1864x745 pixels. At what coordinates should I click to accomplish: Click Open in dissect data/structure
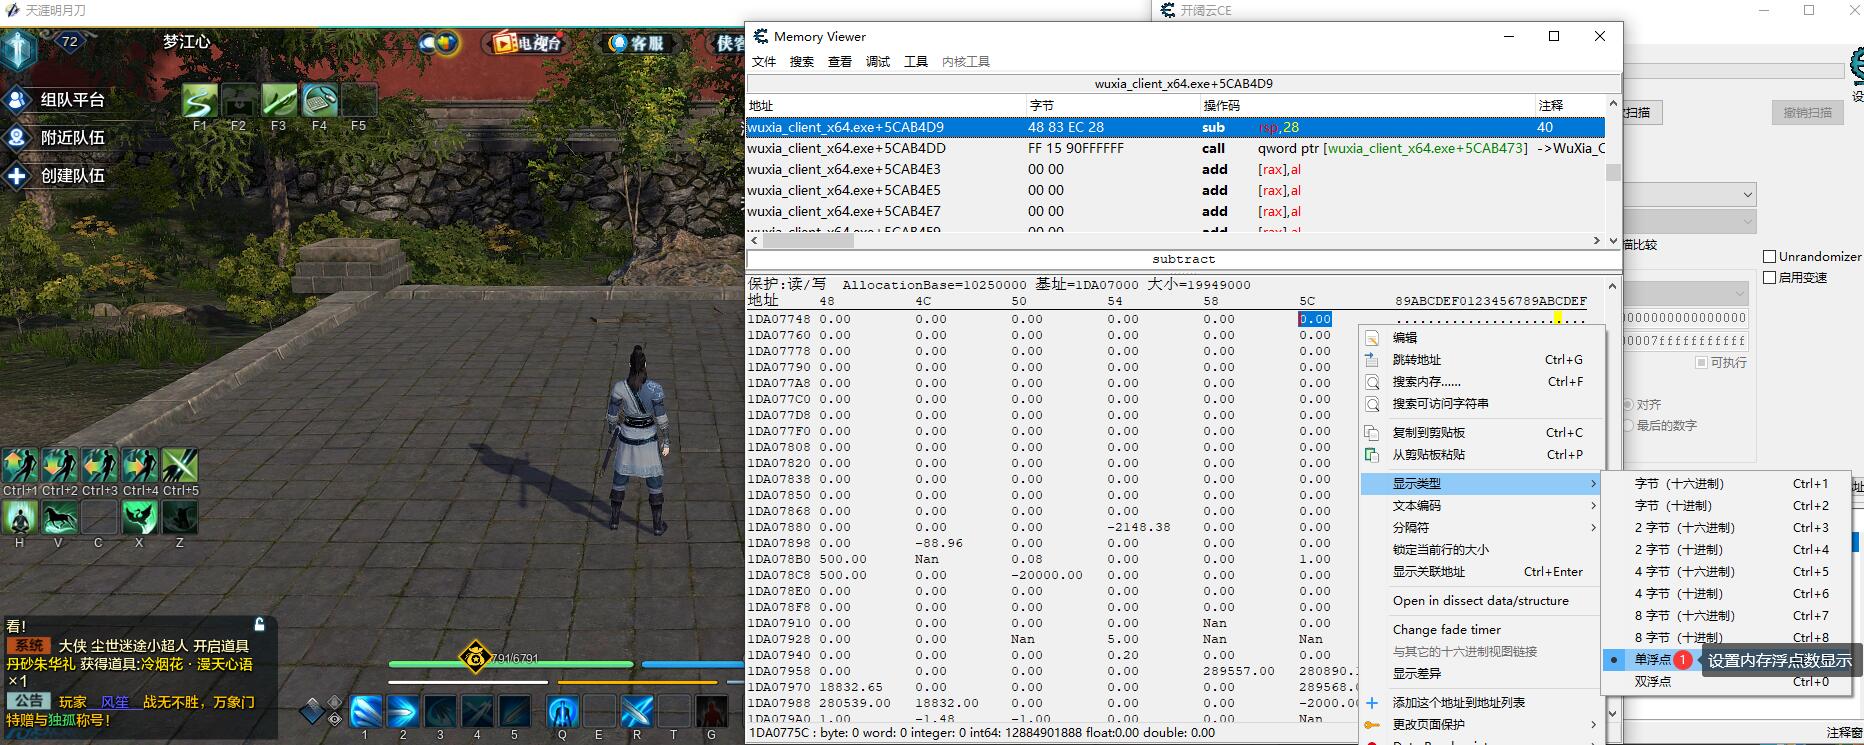[1481, 601]
